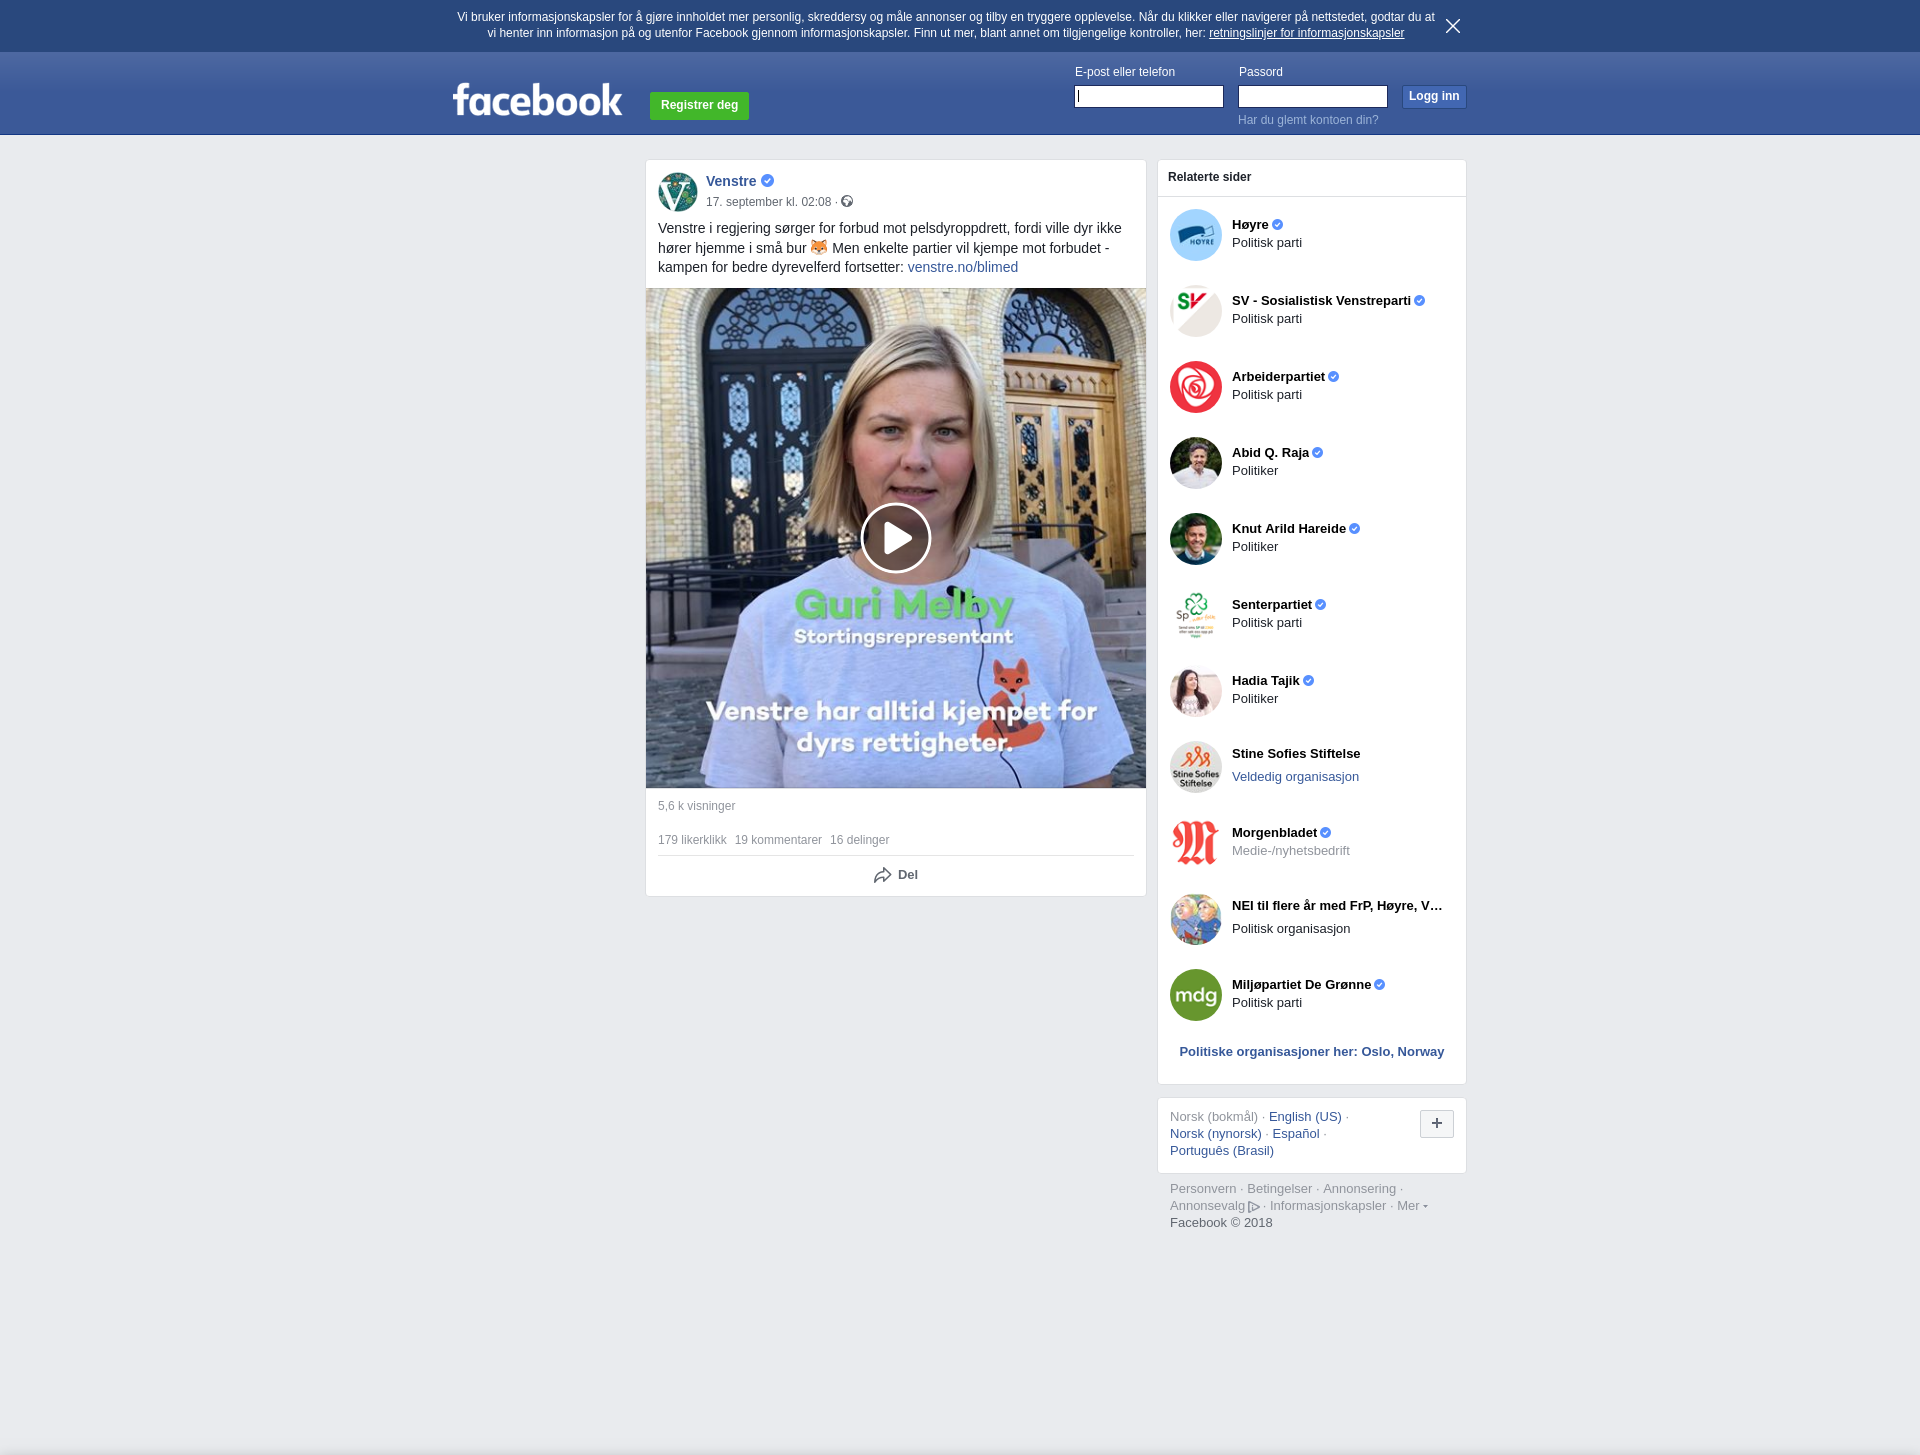Click Morgenbladet verified badge

click(1325, 833)
